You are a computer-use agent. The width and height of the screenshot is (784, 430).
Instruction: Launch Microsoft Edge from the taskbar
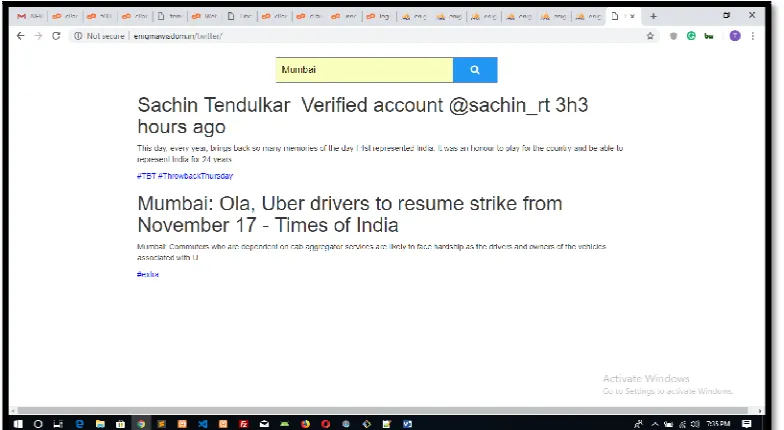point(80,424)
